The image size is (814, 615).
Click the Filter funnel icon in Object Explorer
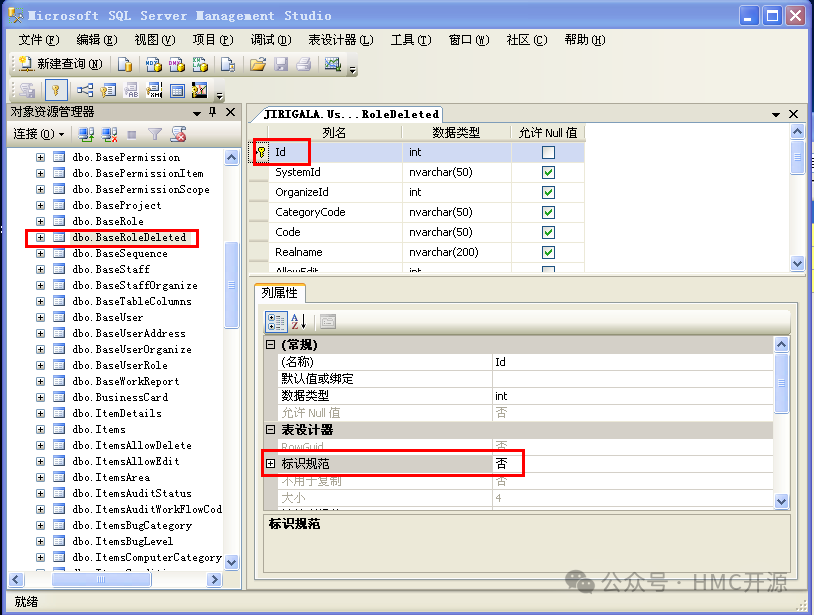click(155, 134)
